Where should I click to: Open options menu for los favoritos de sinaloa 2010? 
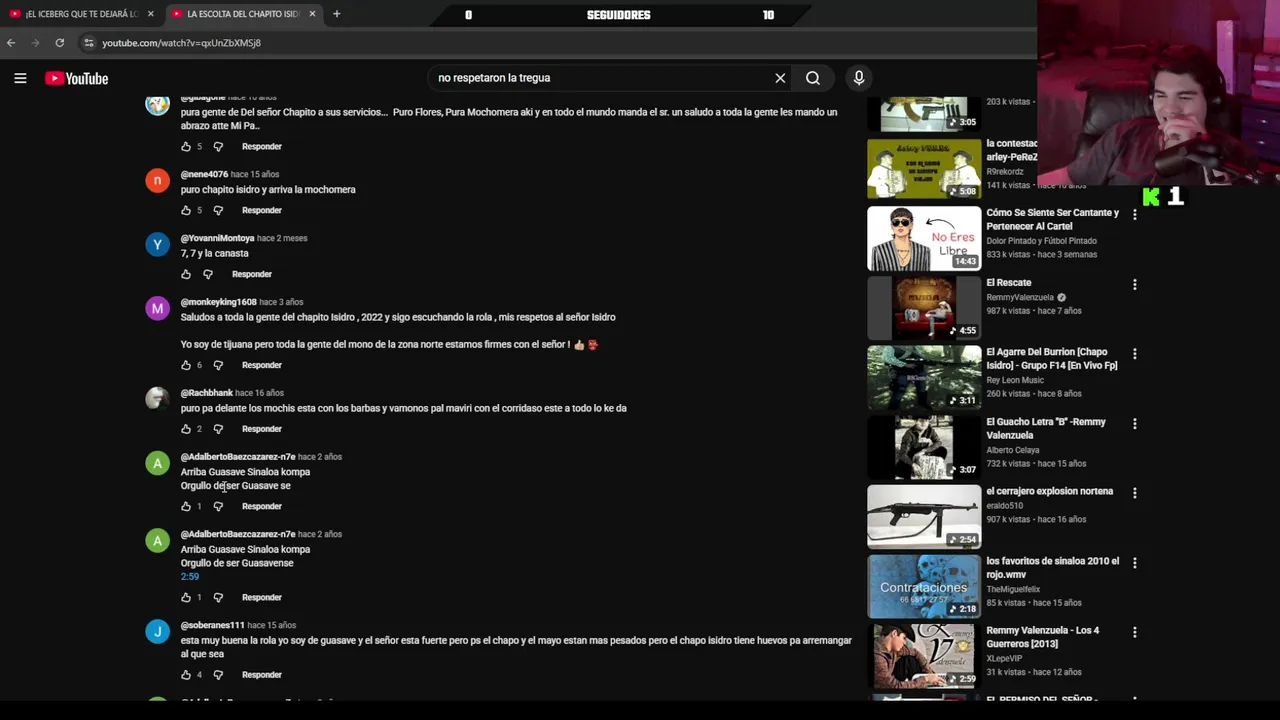(x=1134, y=563)
